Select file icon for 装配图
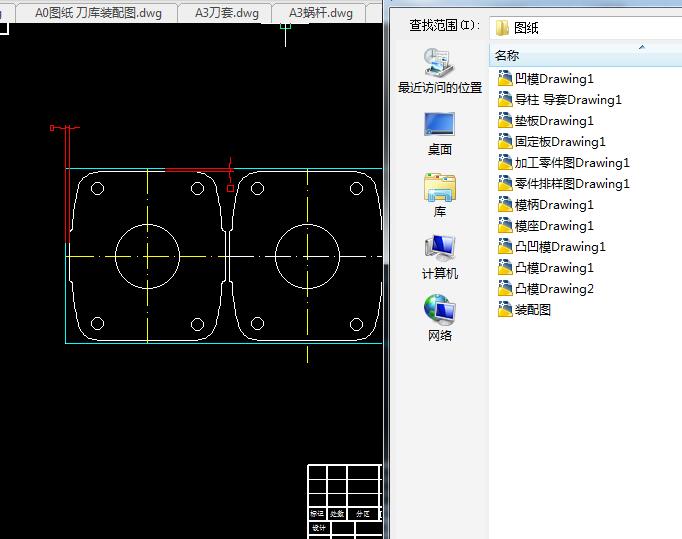The height and width of the screenshot is (539, 682). (505, 309)
